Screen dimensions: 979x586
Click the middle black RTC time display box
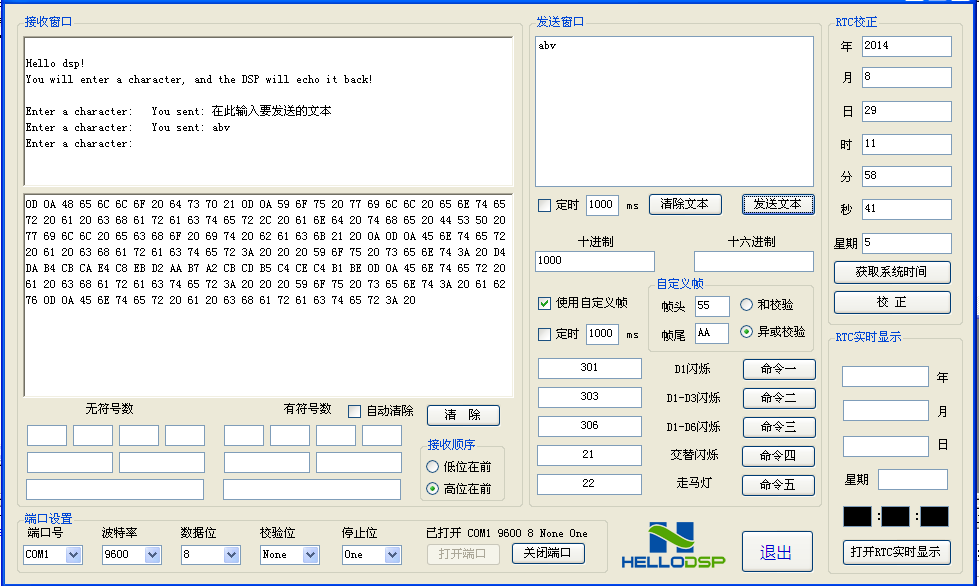tap(895, 517)
